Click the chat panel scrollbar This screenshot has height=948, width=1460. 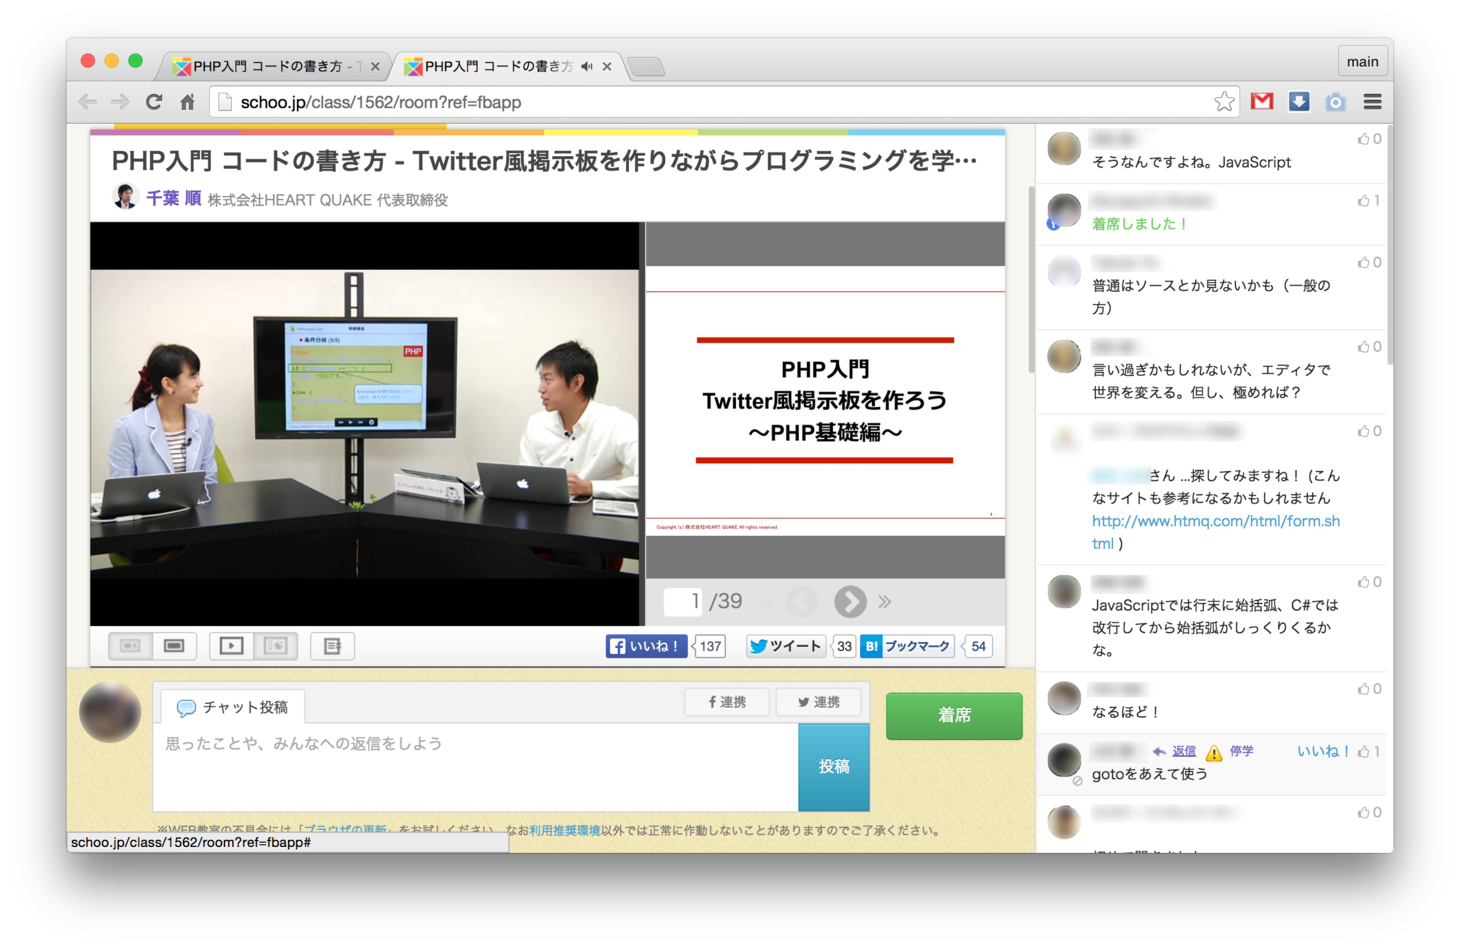point(1031,280)
